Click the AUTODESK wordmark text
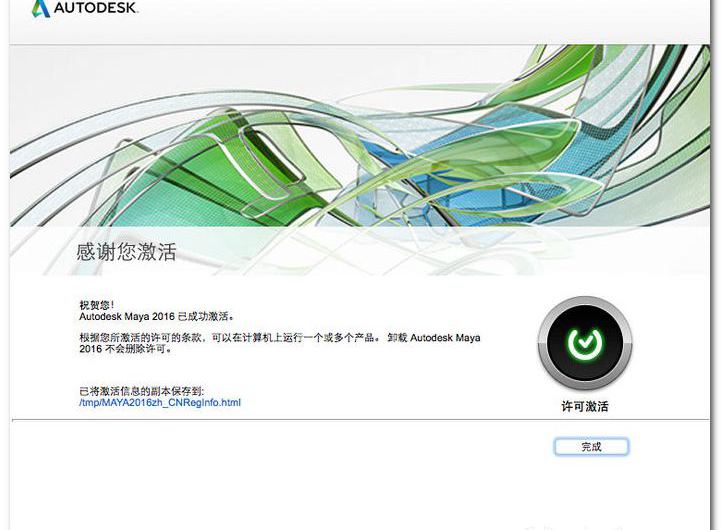 point(96,8)
